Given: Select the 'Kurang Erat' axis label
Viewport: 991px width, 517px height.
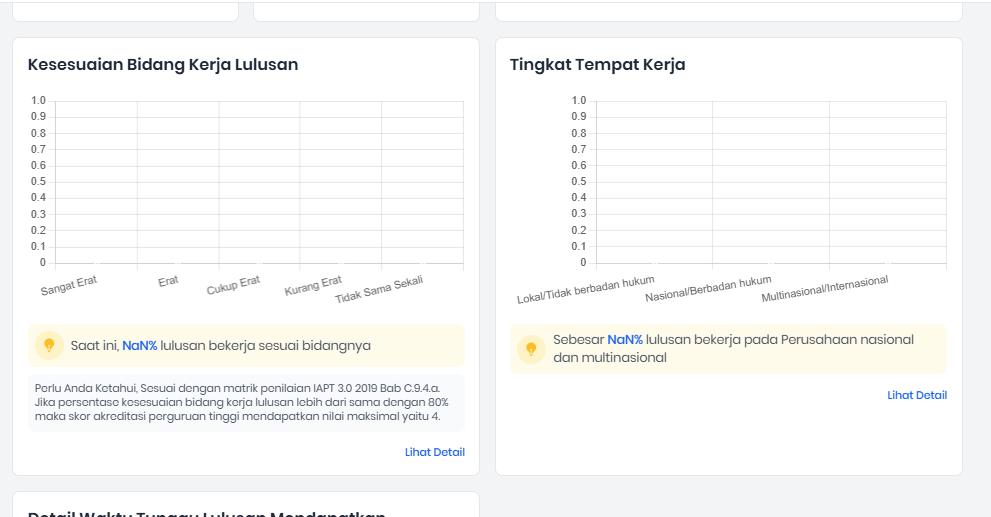Looking at the screenshot, I should pyautogui.click(x=313, y=286).
